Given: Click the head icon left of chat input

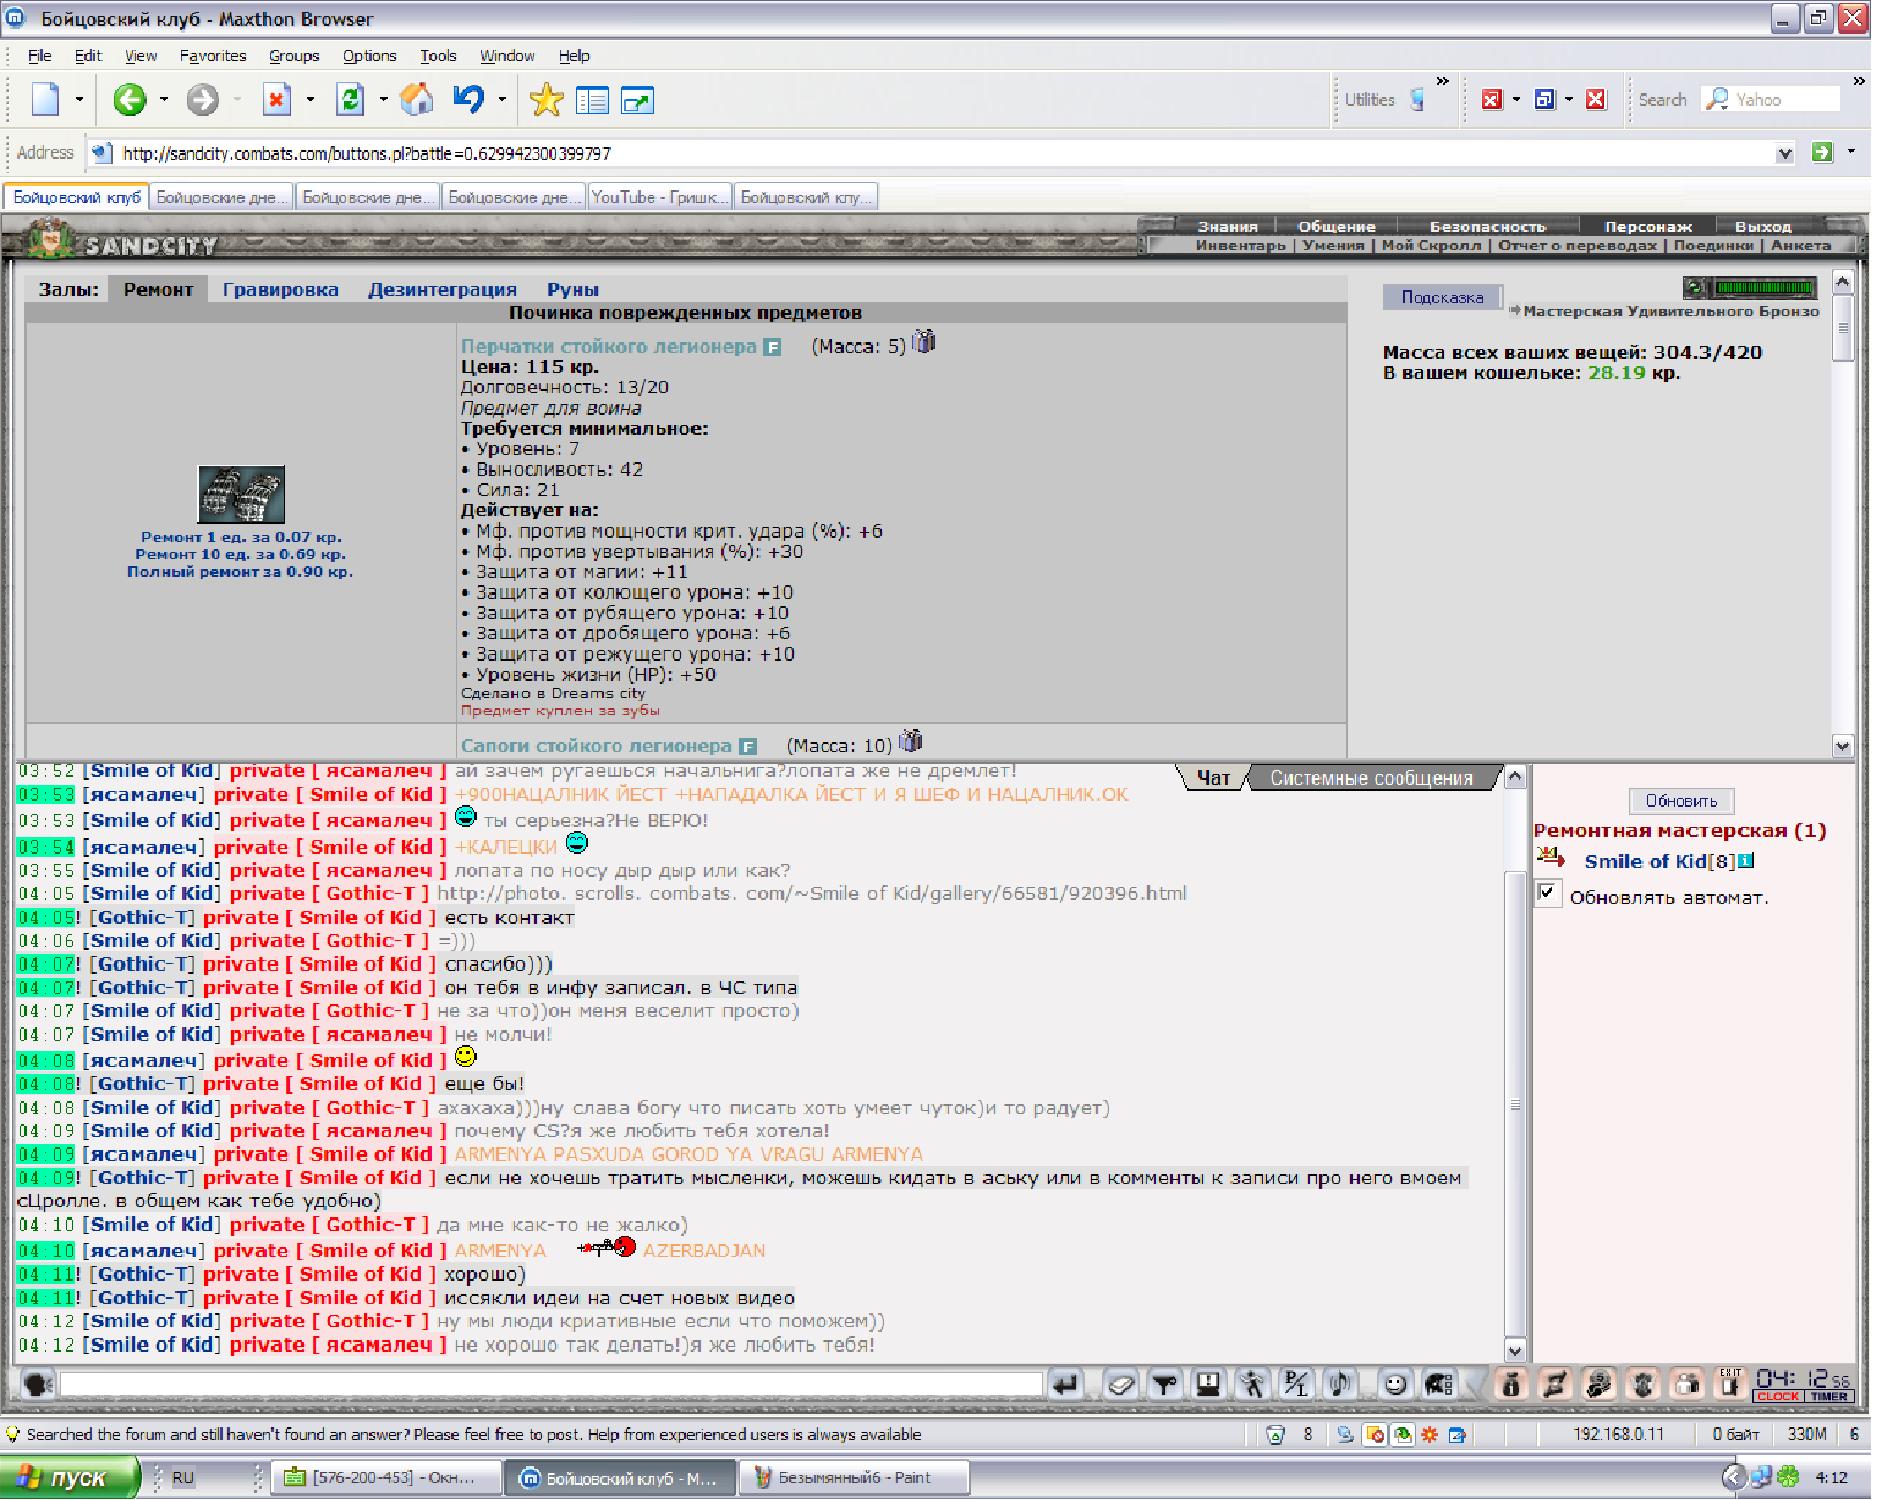Looking at the screenshot, I should [38, 1385].
